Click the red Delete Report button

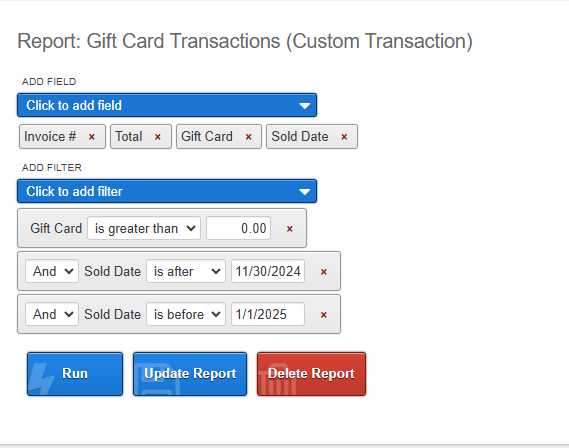[311, 374]
